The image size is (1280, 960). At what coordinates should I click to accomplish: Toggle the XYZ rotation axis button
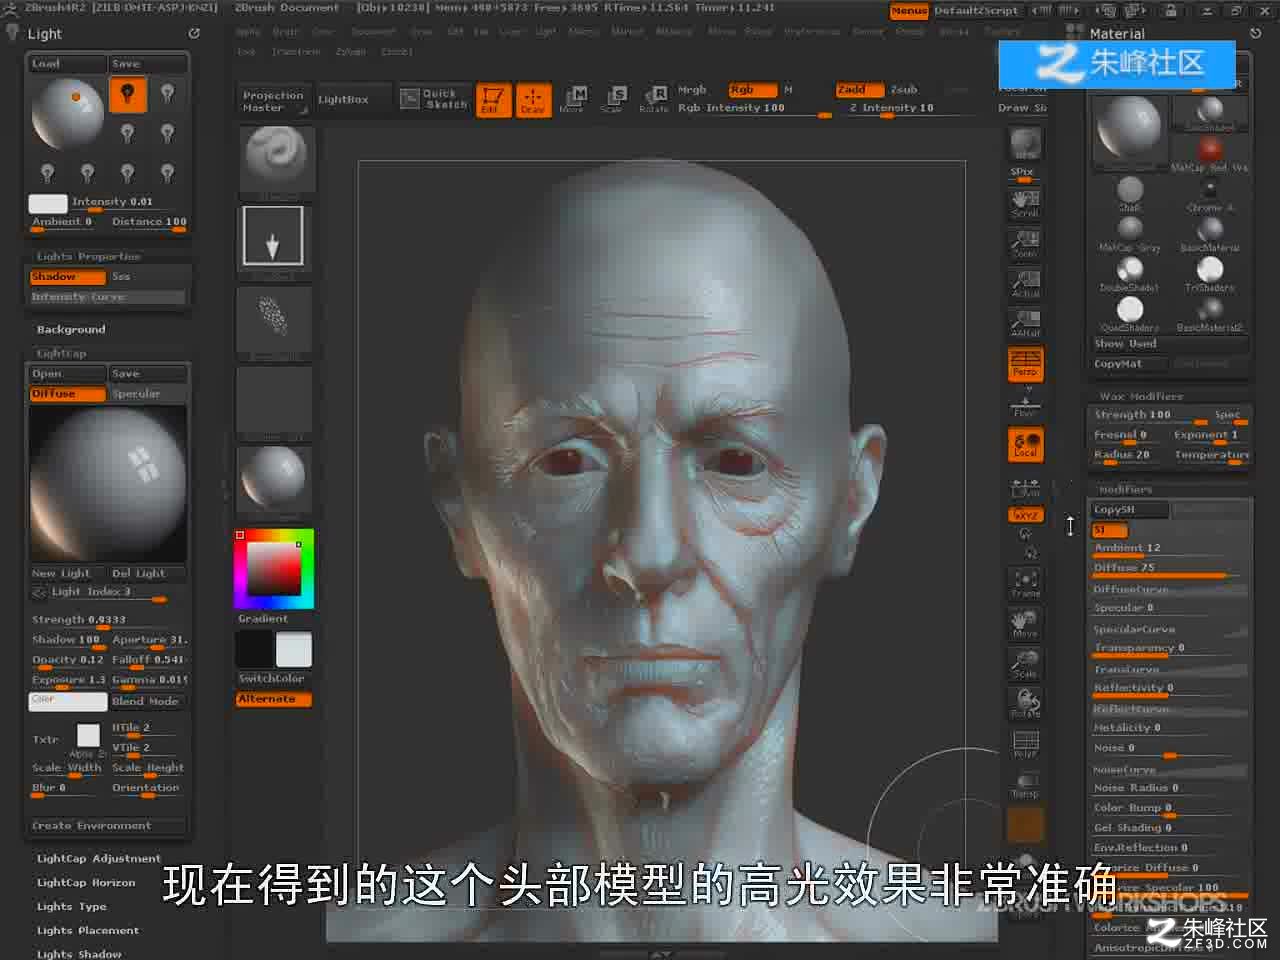click(x=1025, y=515)
